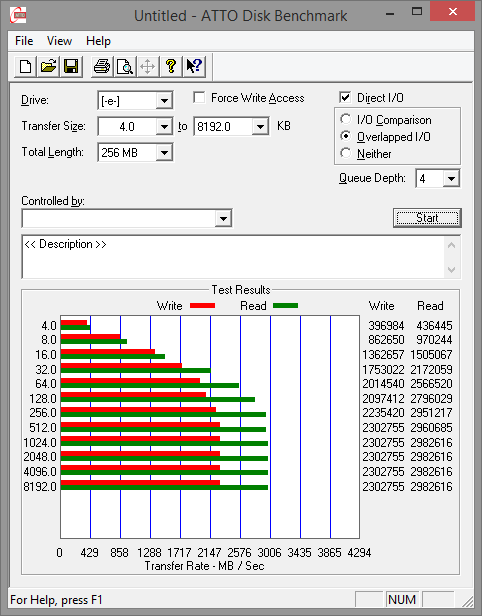Click the Save floppy disk toolbar icon
This screenshot has width=482, height=616.
[x=71, y=66]
